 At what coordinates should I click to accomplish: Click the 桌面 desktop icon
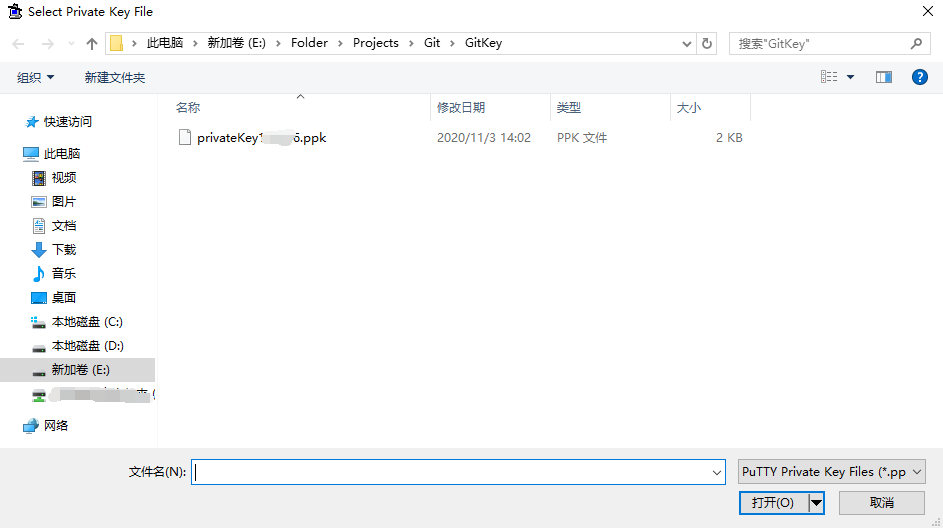coord(38,298)
